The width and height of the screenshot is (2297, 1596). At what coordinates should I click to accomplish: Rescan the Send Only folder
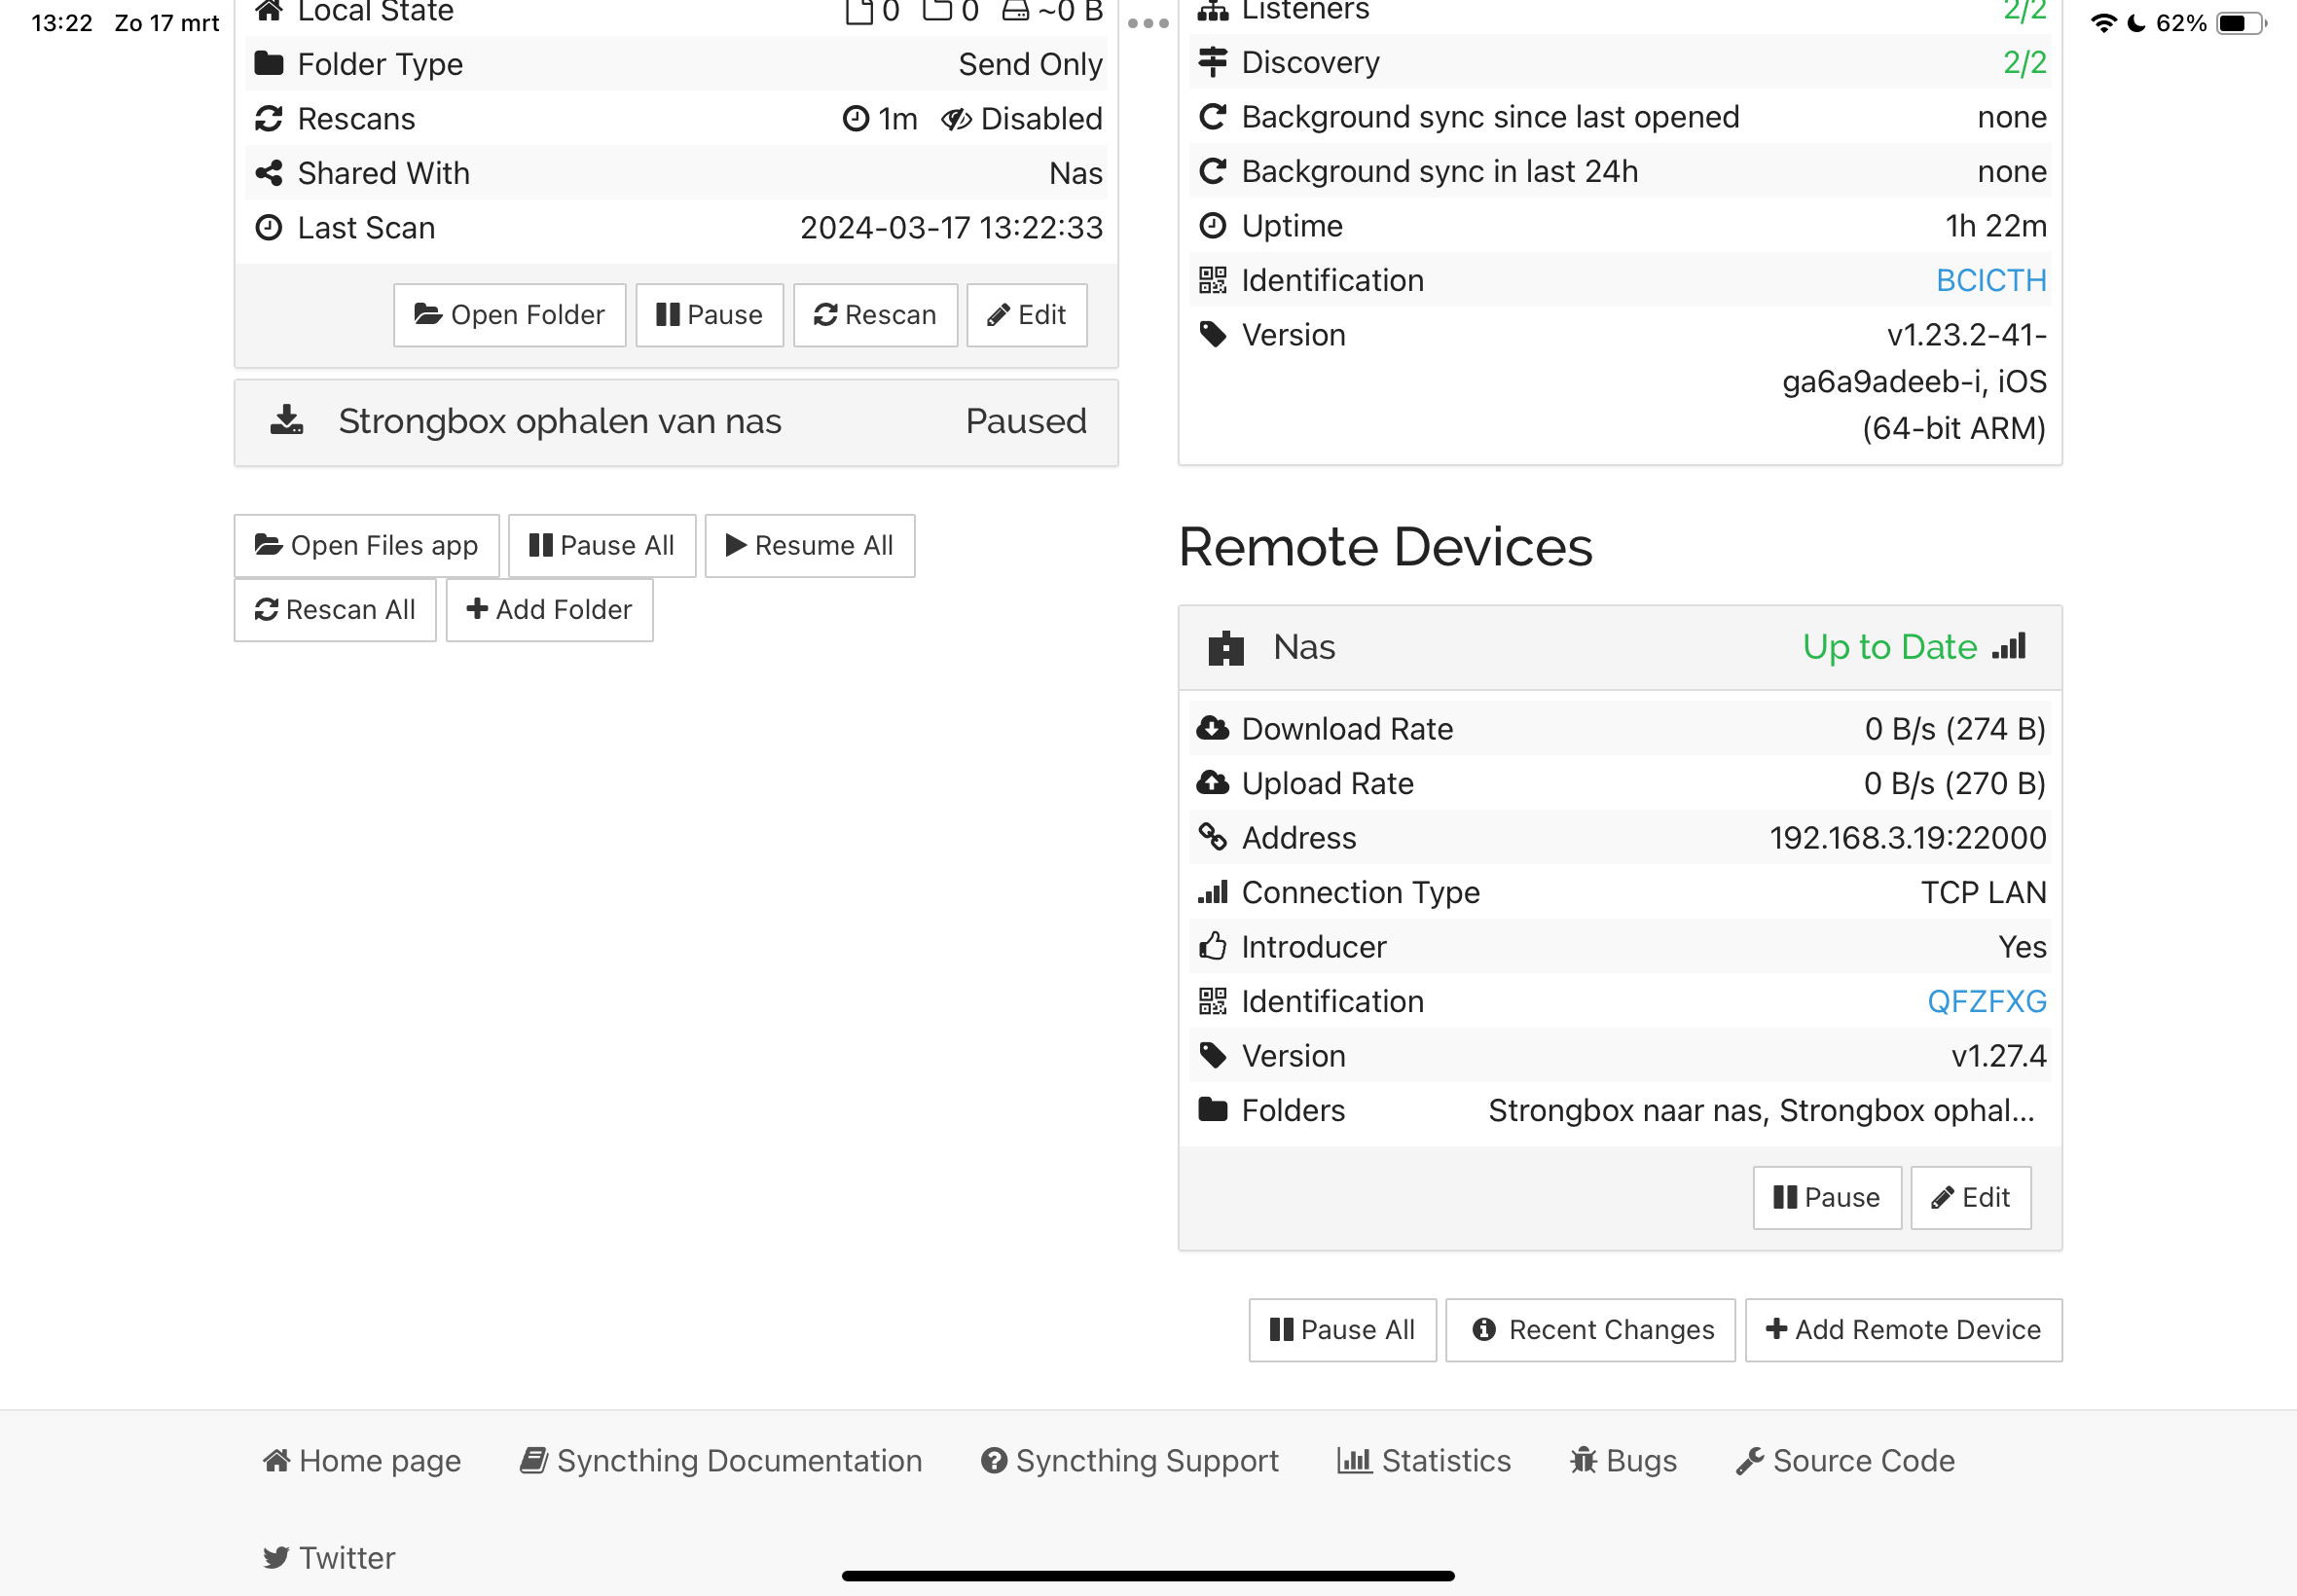pos(875,315)
